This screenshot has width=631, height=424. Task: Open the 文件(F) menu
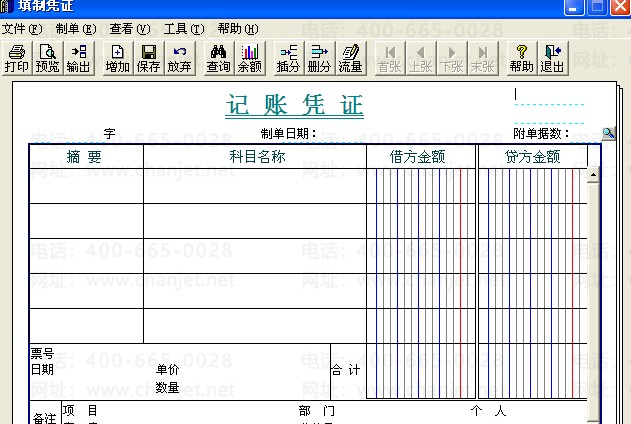tap(22, 29)
